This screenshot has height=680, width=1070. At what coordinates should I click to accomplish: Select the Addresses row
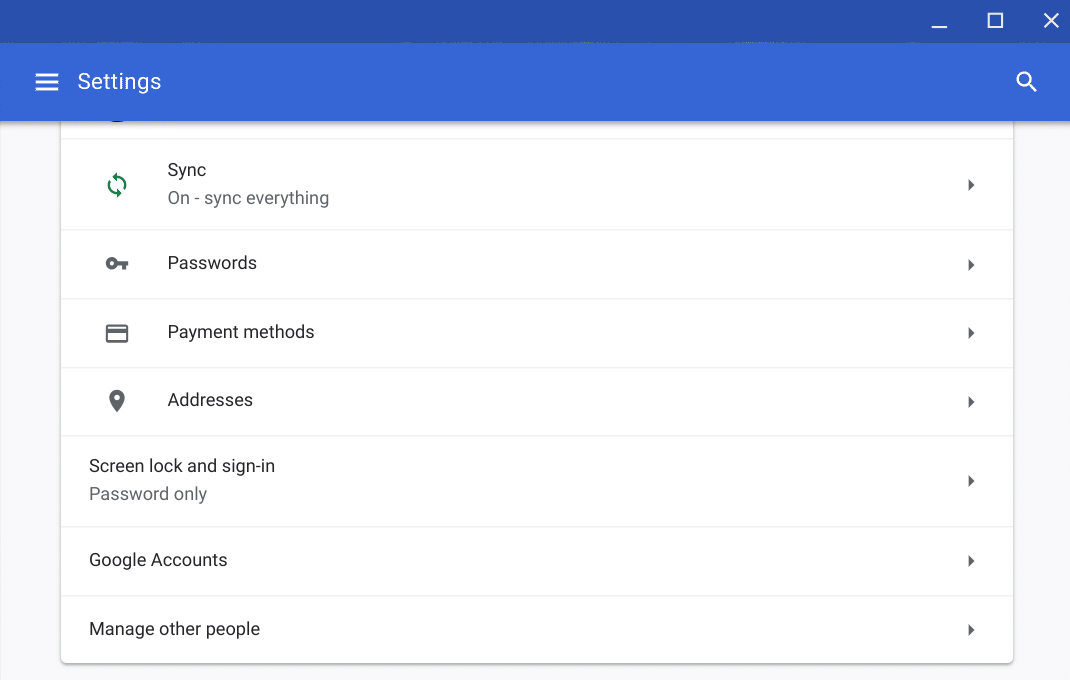(537, 401)
